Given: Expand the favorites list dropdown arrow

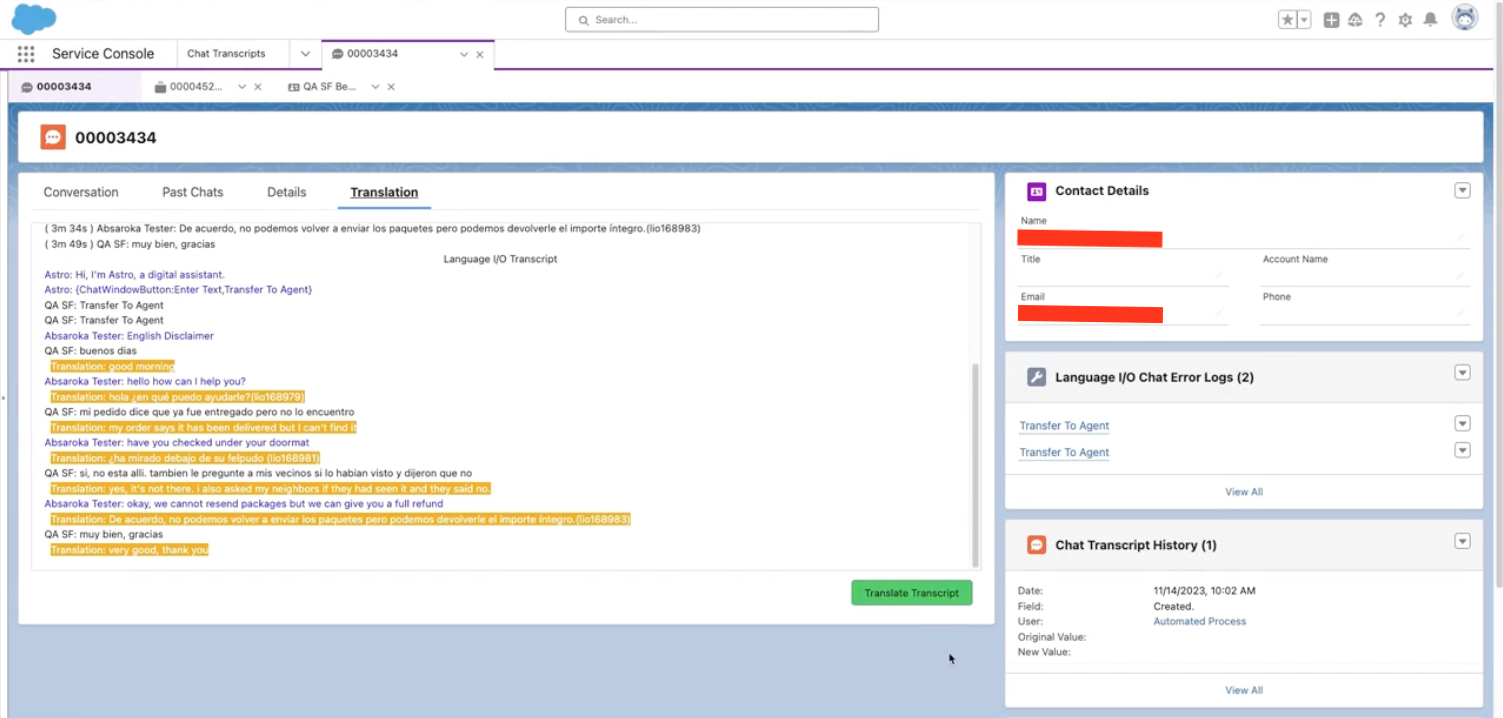Looking at the screenshot, I should tap(1304, 20).
